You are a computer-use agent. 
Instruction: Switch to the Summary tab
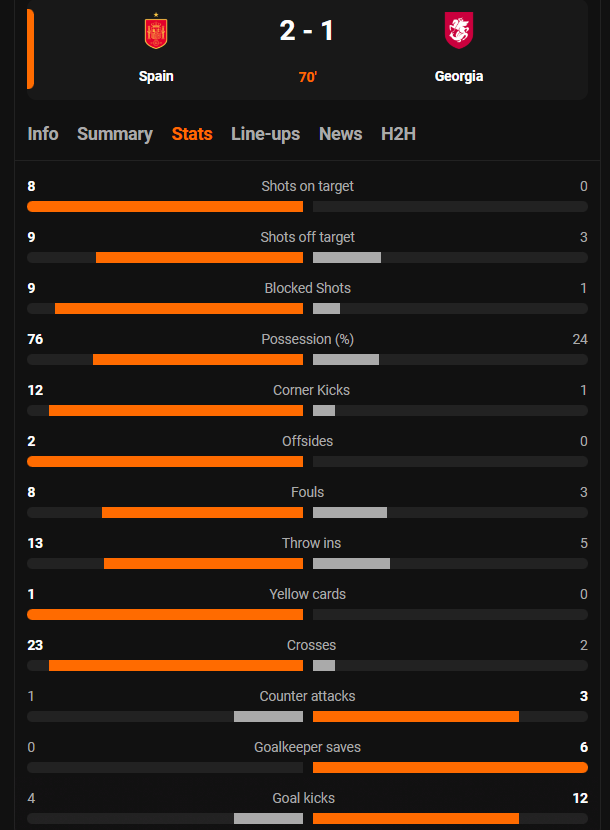115,134
